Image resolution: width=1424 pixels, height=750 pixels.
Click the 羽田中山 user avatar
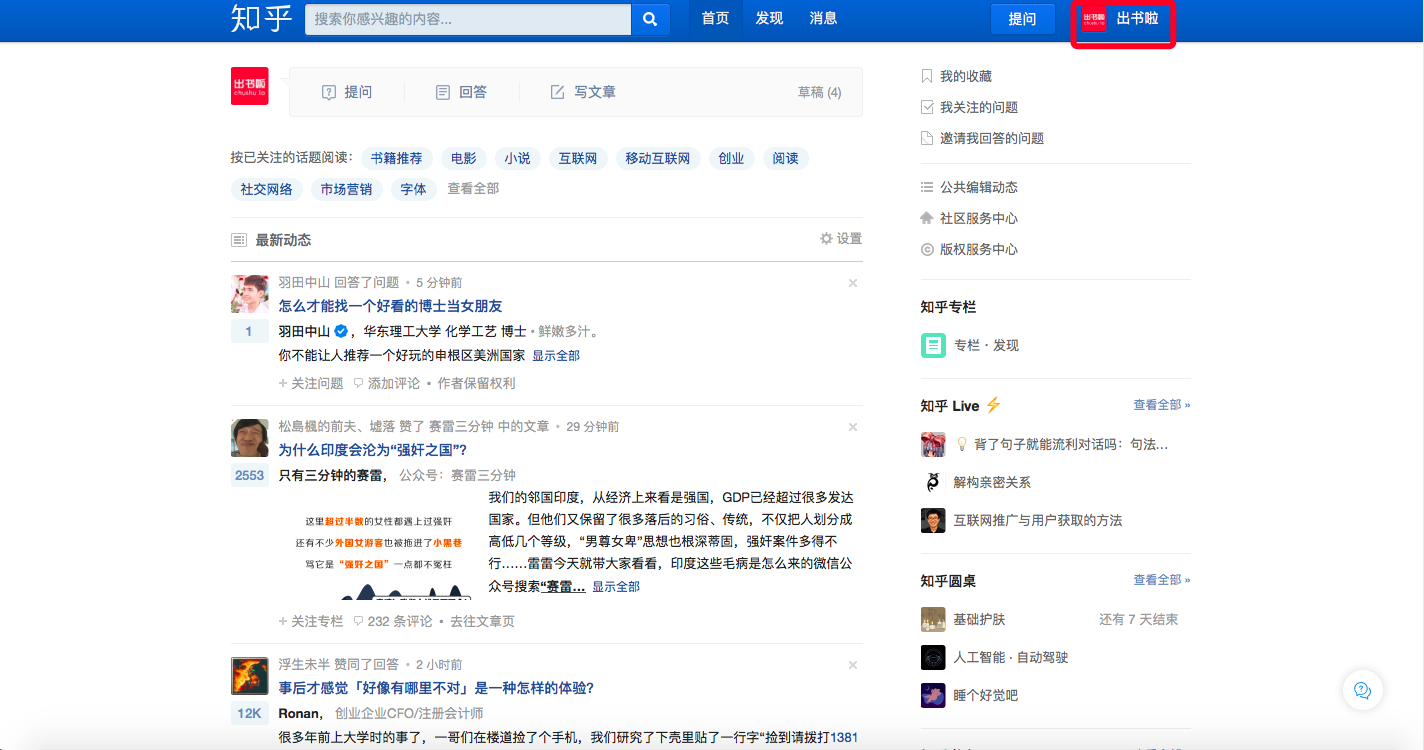point(249,294)
